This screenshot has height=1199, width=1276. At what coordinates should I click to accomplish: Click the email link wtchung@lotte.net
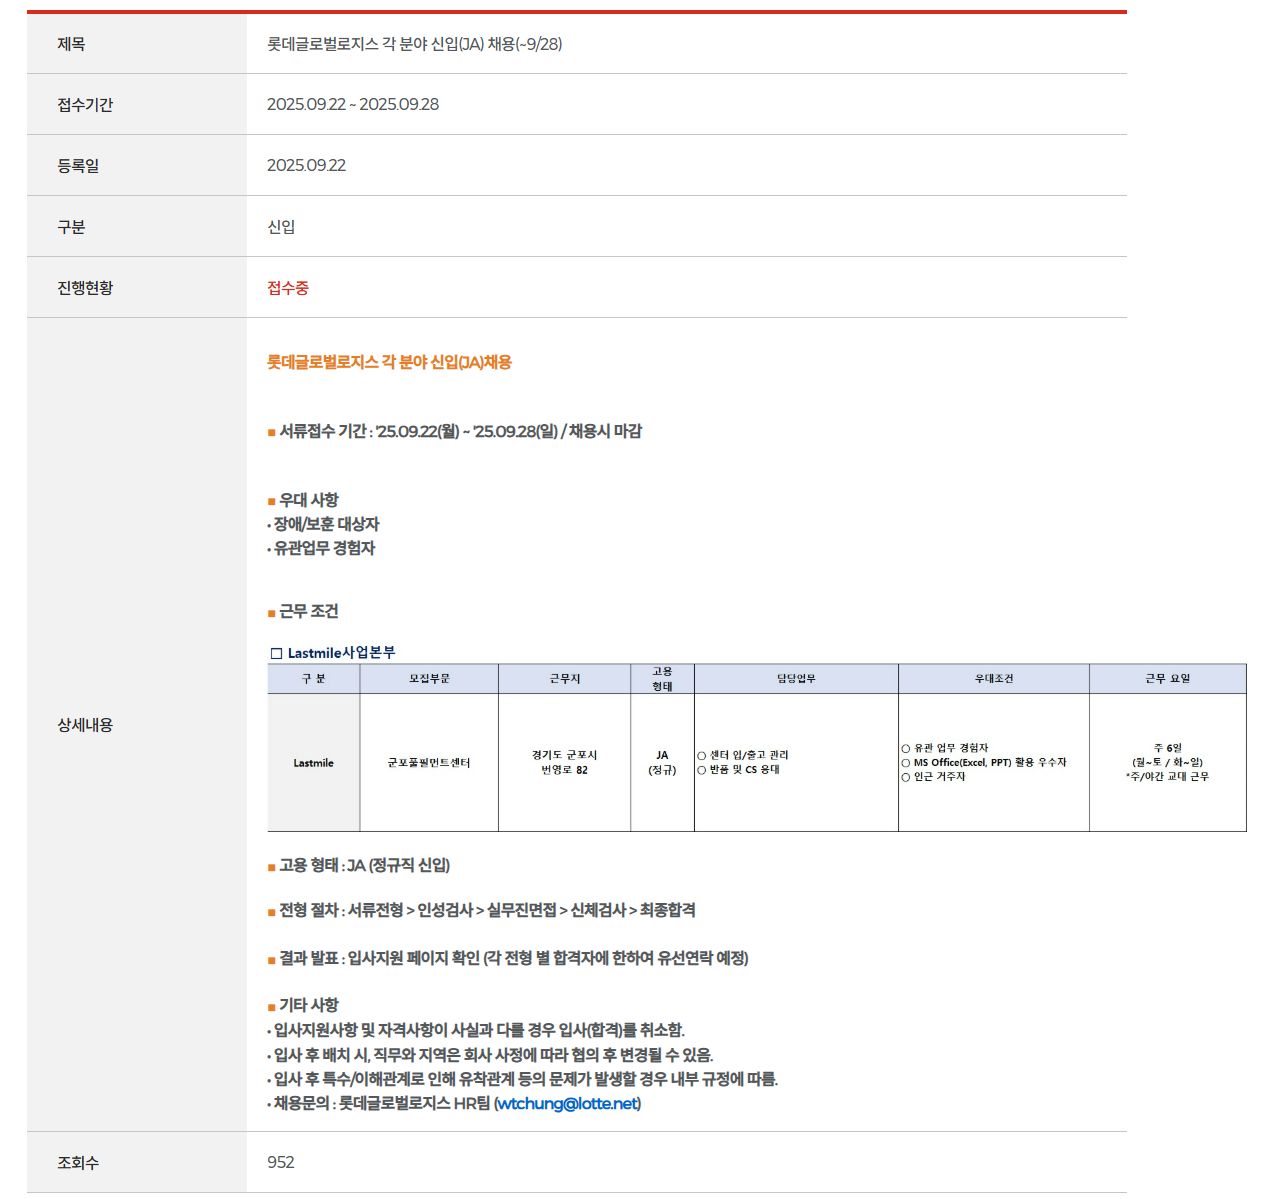point(571,1104)
